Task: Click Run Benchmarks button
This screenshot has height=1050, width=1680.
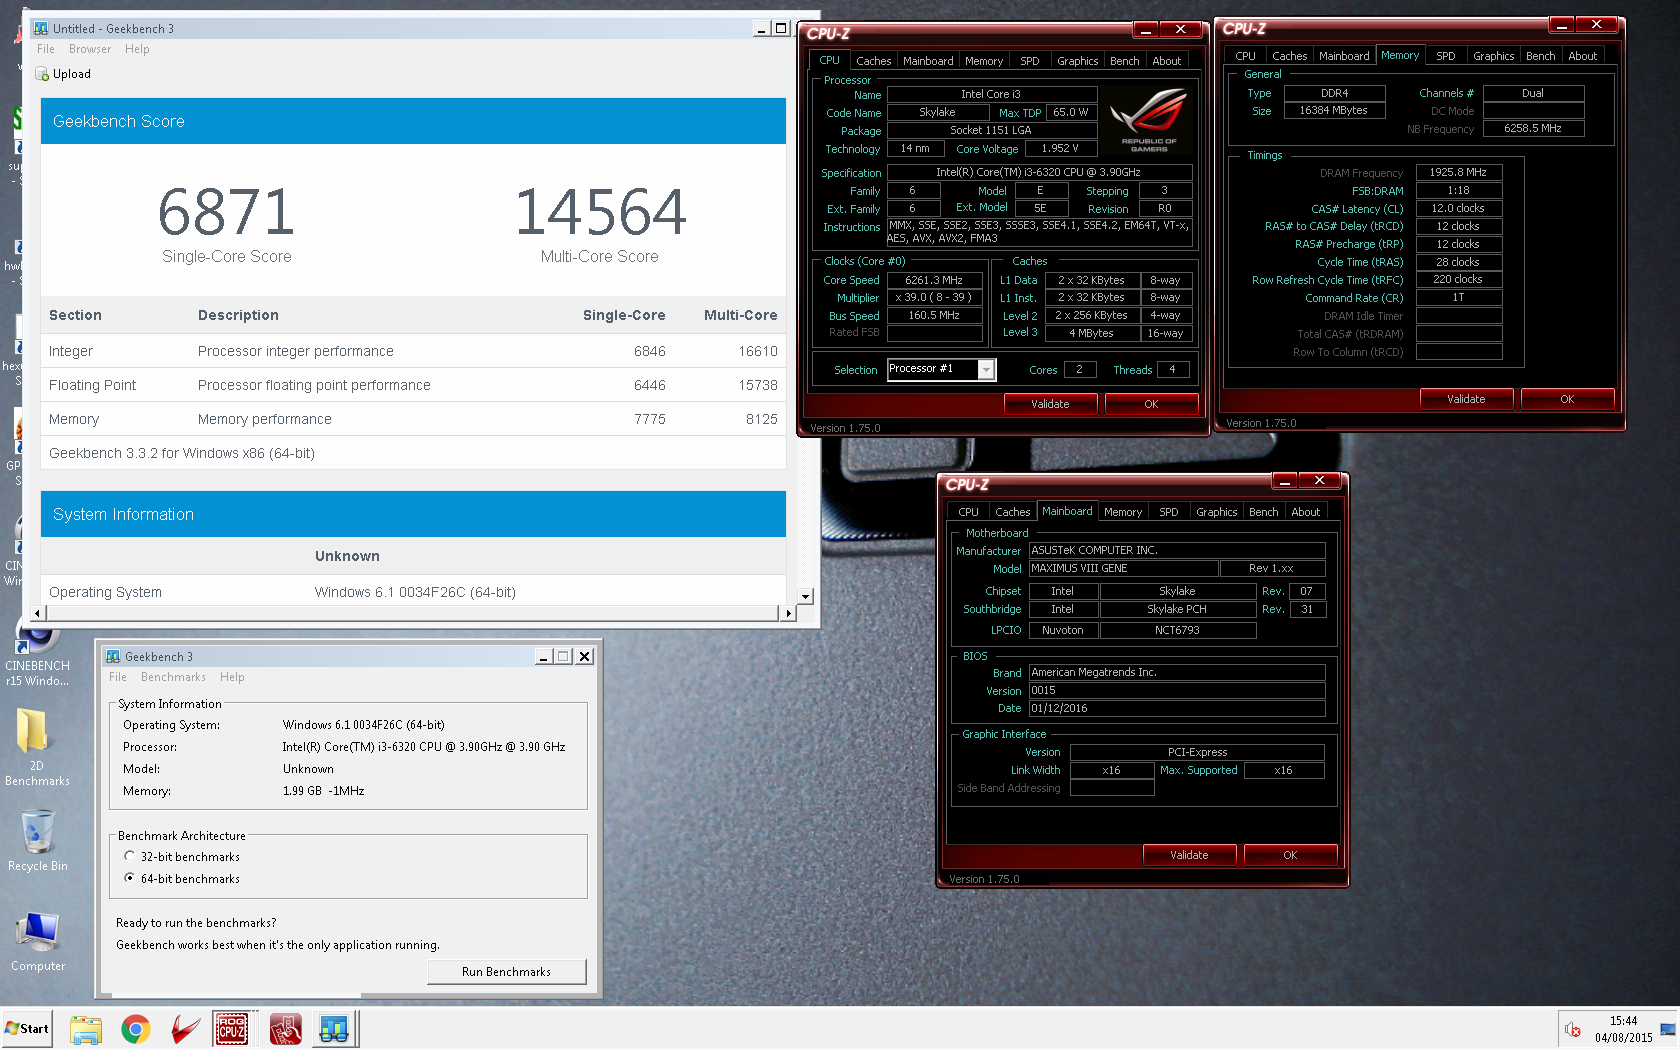Action: (506, 972)
